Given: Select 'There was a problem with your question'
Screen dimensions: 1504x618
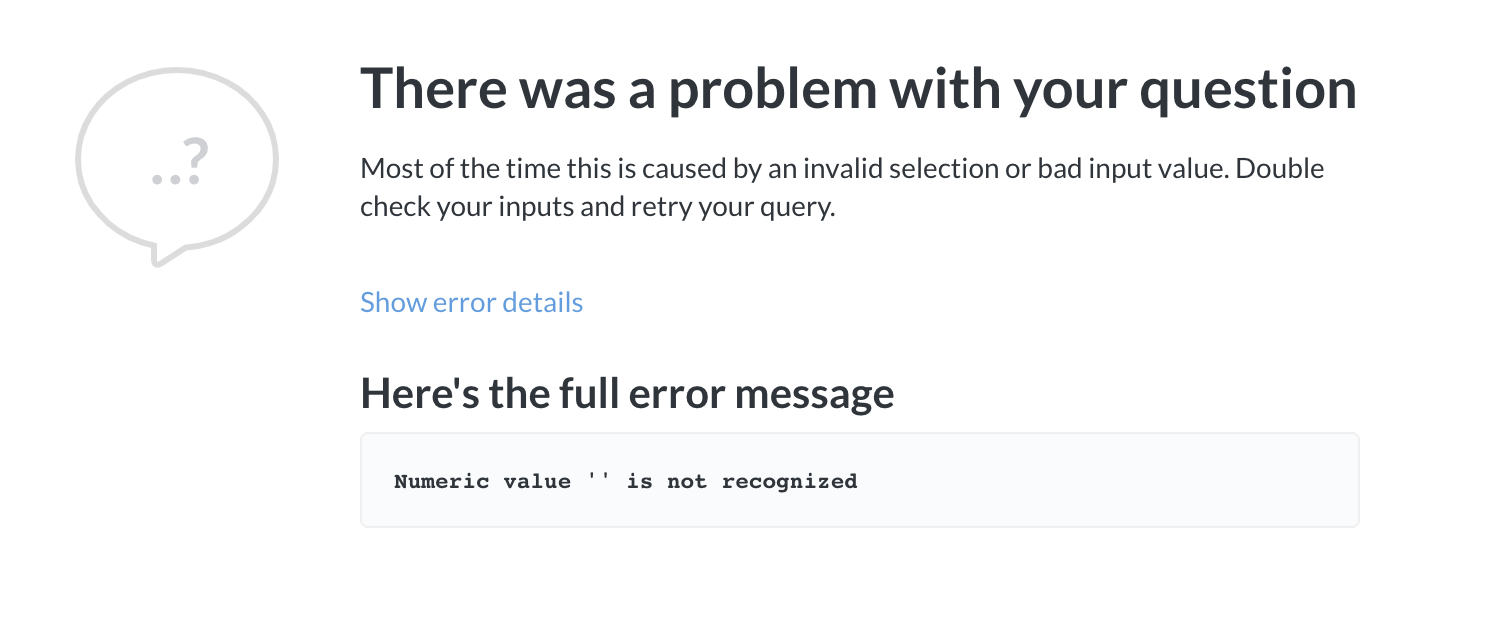Looking at the screenshot, I should pyautogui.click(x=859, y=88).
